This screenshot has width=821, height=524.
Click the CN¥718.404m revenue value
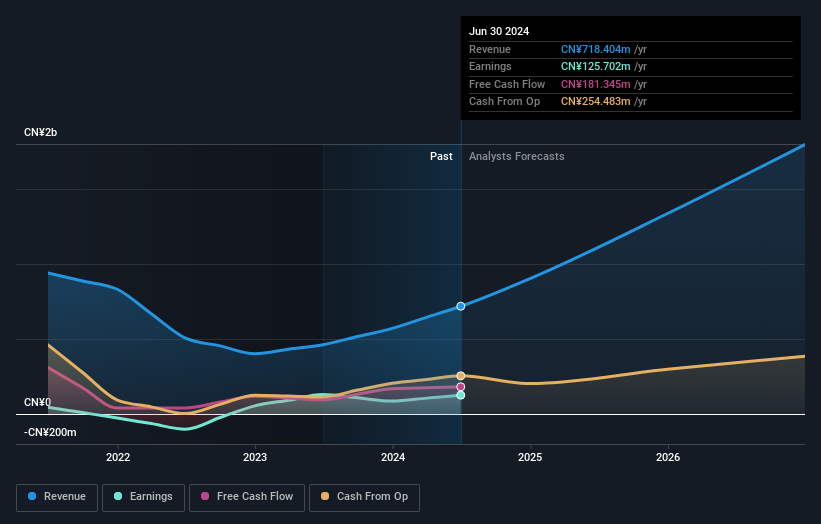pos(595,49)
